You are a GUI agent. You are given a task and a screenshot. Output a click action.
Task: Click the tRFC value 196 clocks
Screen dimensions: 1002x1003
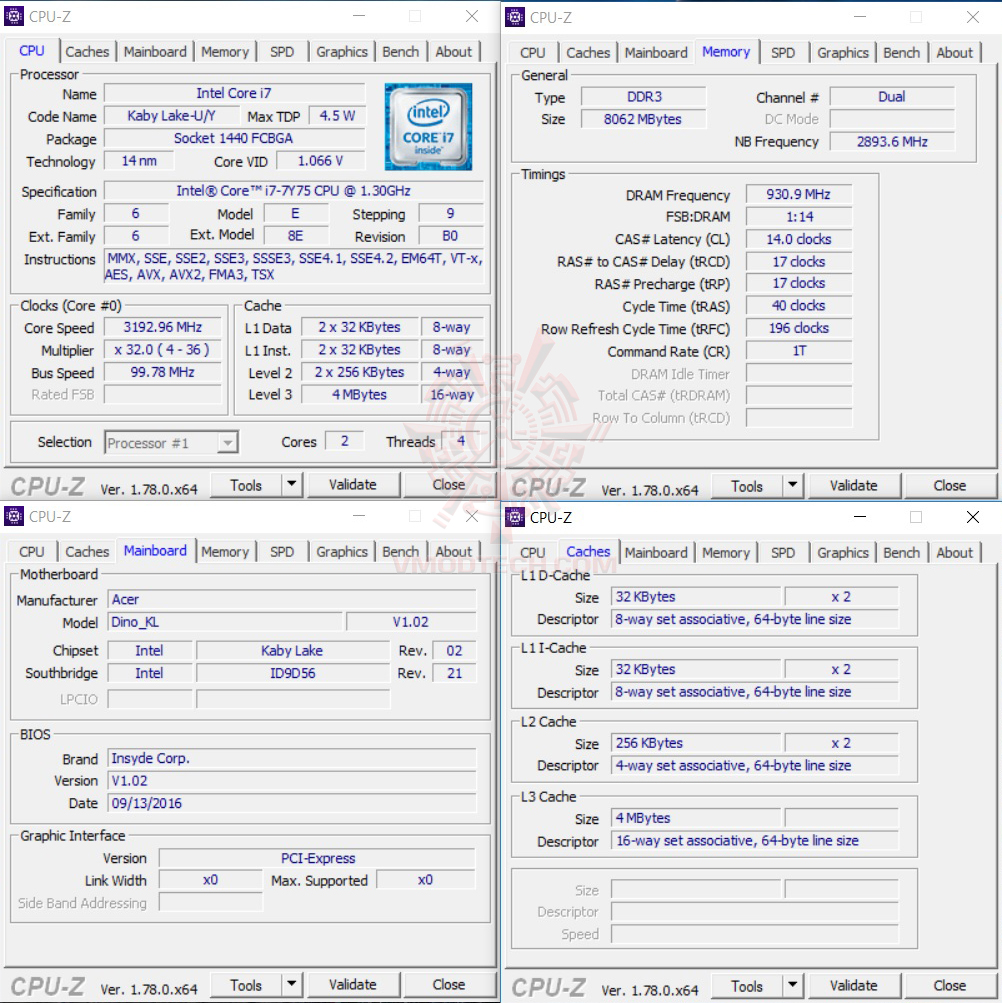pyautogui.click(x=799, y=328)
